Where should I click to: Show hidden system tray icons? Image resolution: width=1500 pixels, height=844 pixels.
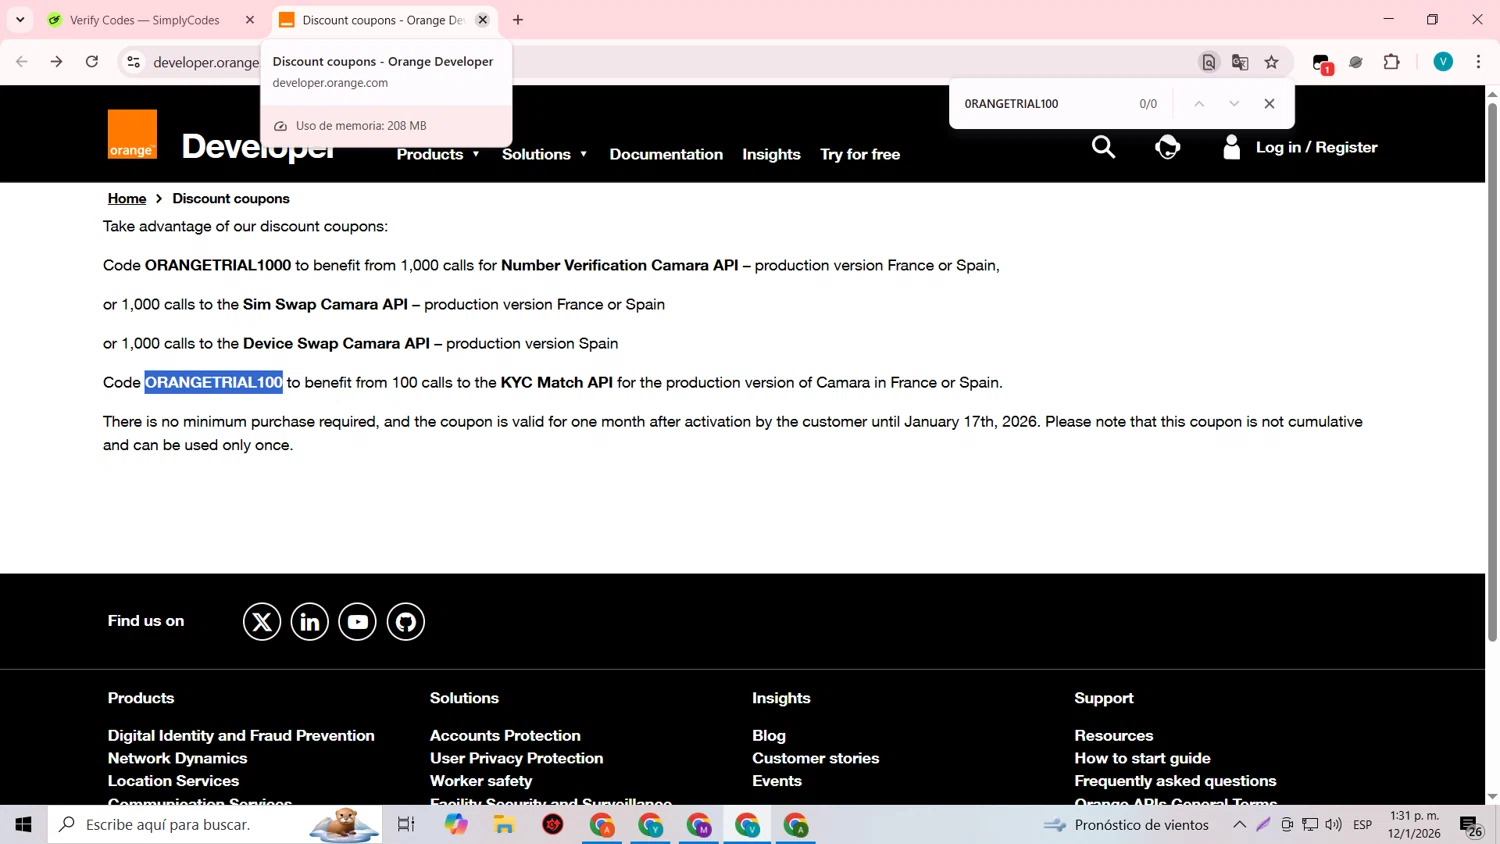(x=1239, y=825)
